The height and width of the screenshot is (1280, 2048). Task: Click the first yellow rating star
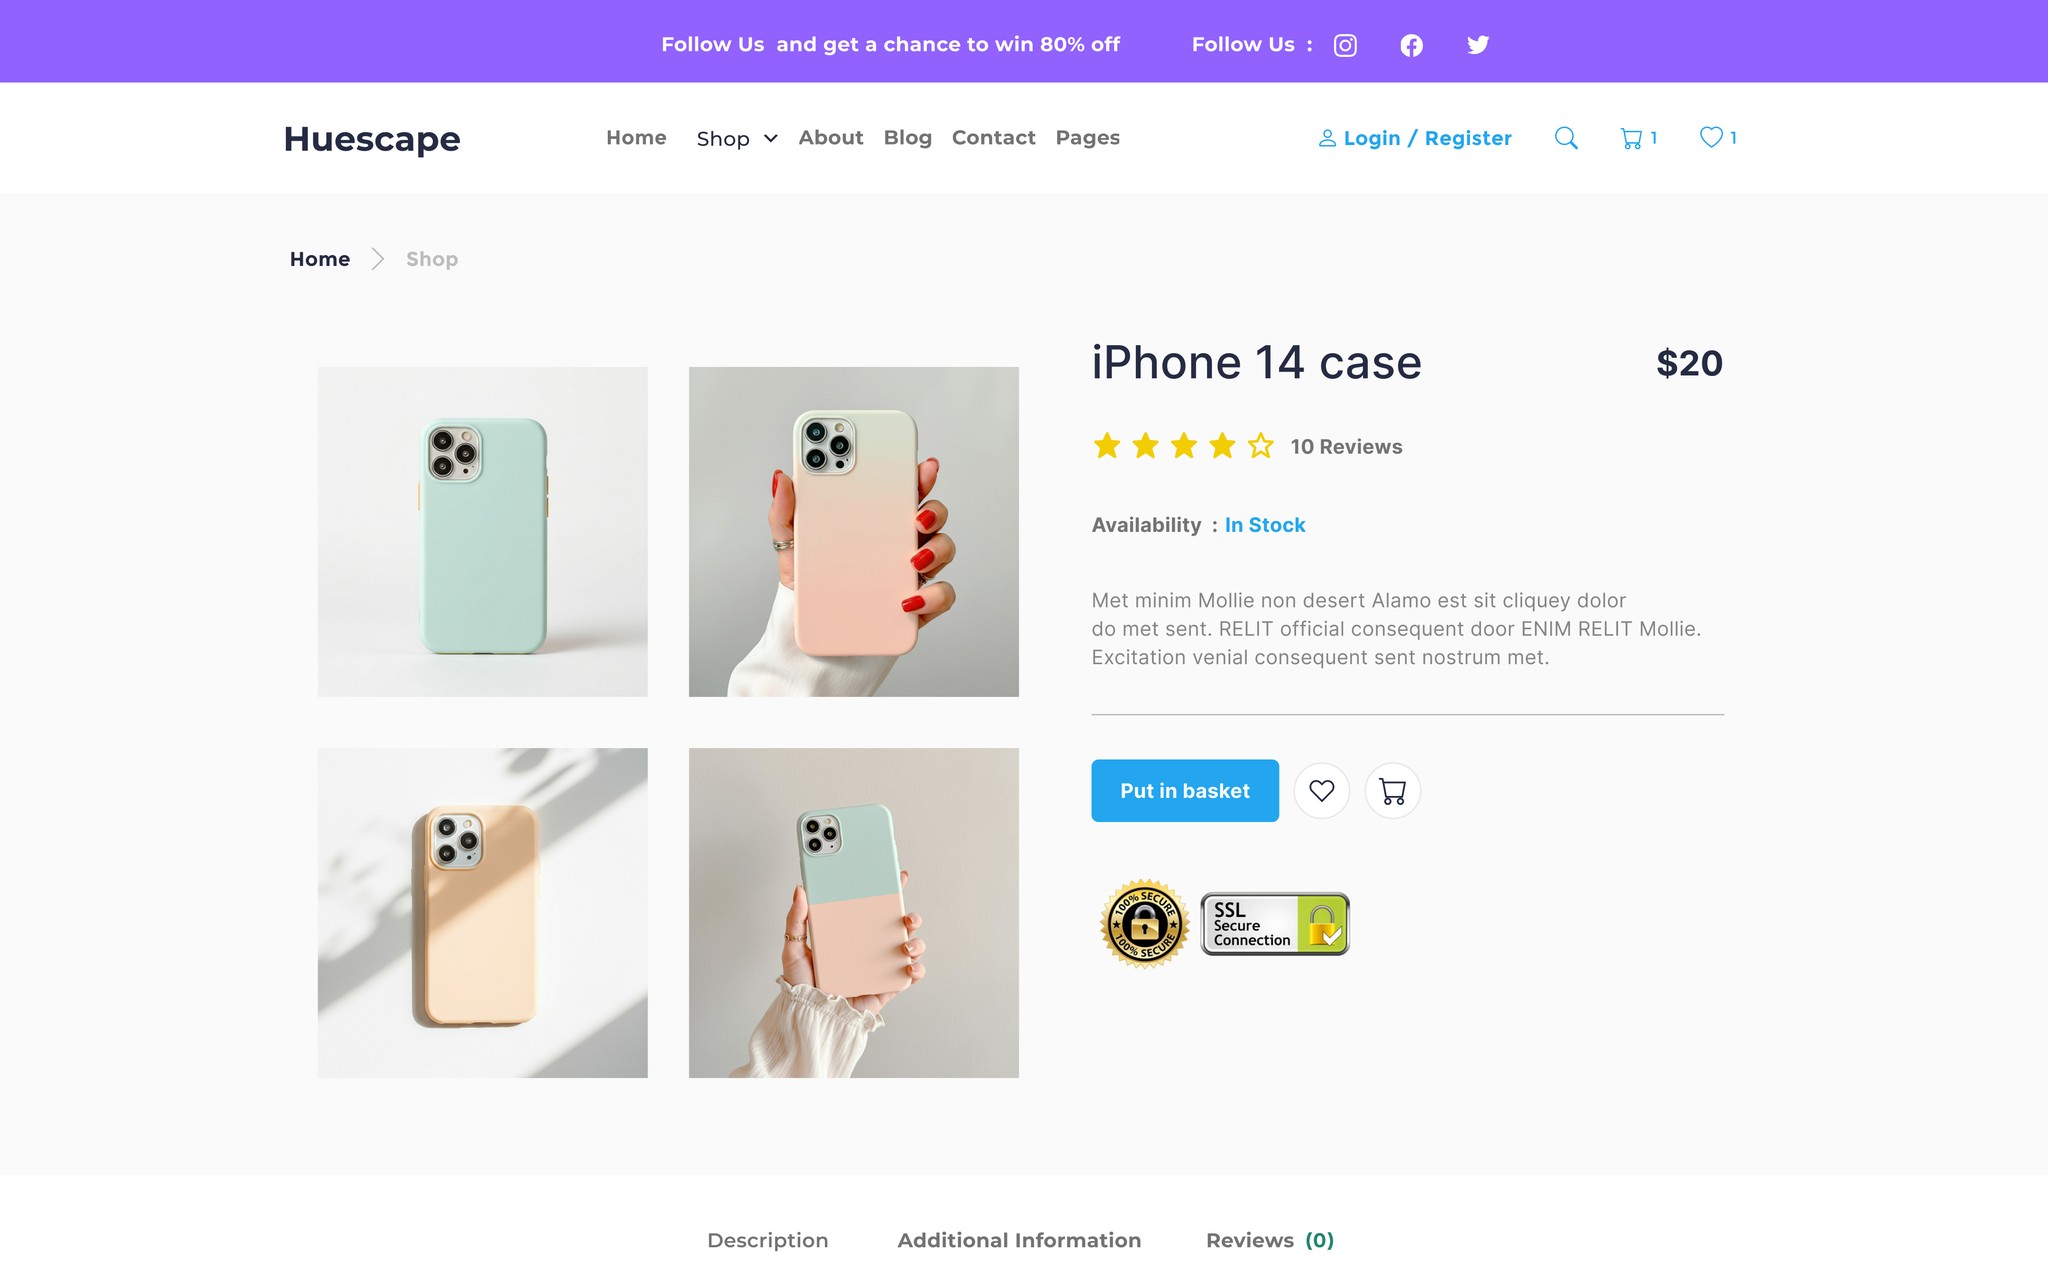[1107, 446]
